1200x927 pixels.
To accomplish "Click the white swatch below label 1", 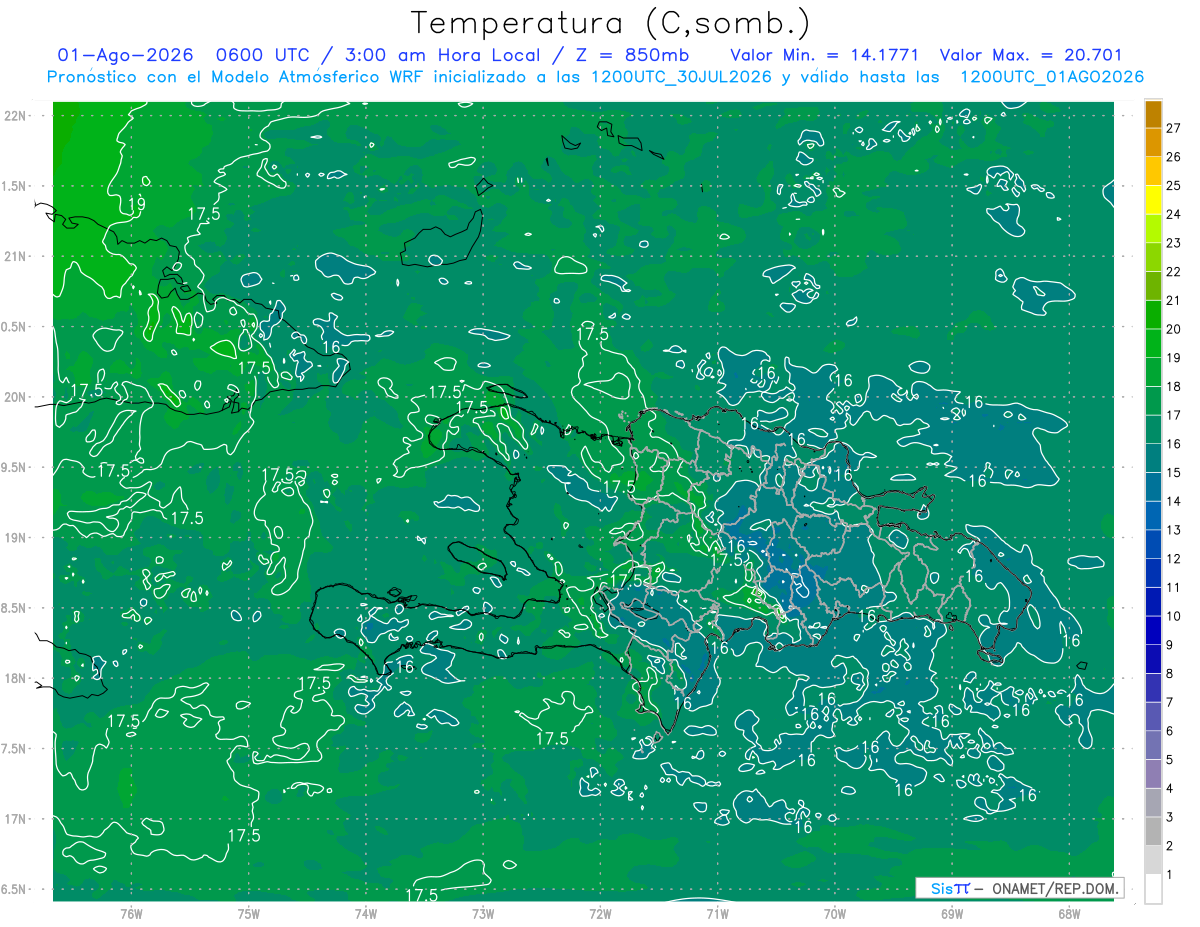I will tap(1153, 889).
